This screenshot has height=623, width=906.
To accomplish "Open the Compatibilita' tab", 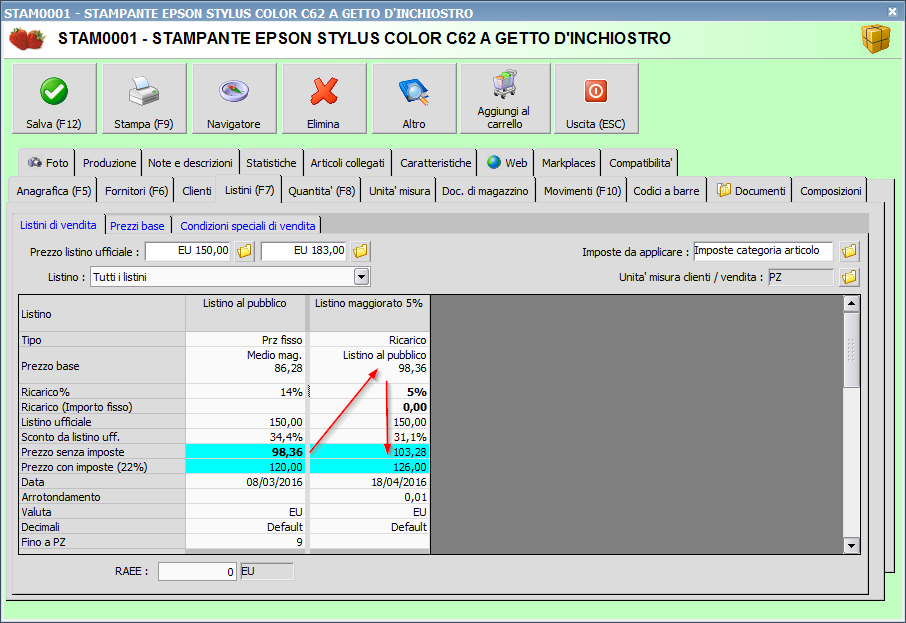I will click(640, 163).
